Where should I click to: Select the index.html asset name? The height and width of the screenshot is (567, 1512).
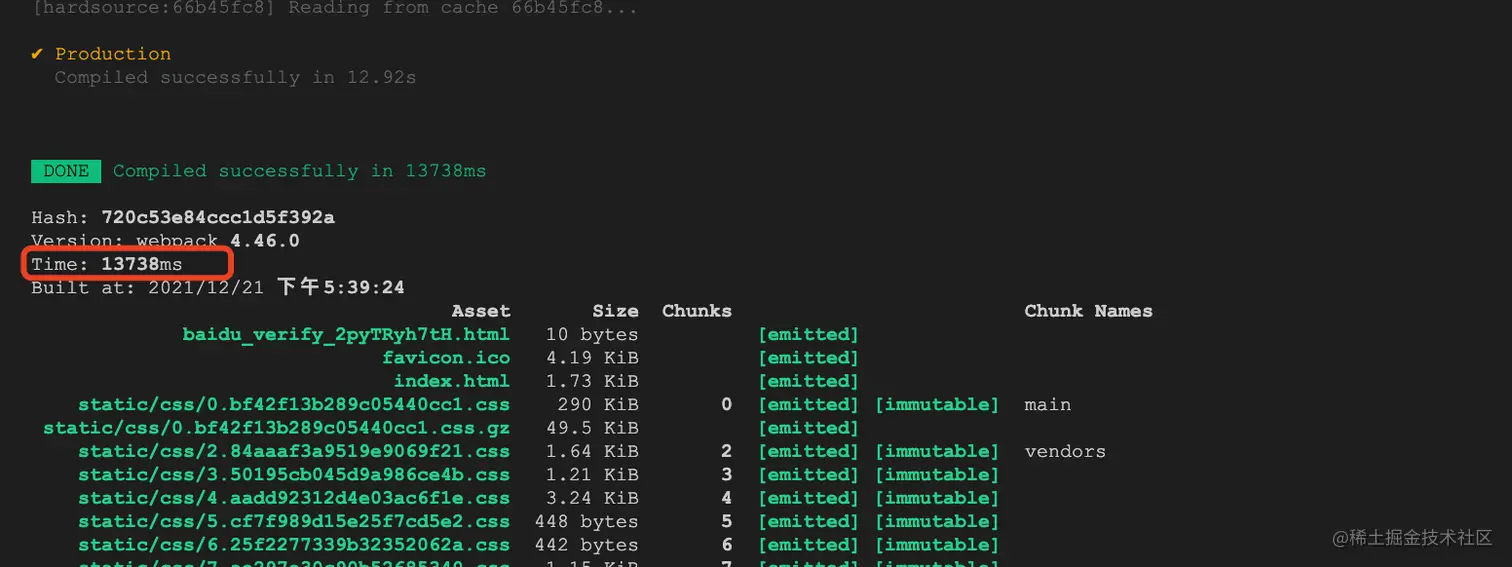[452, 381]
